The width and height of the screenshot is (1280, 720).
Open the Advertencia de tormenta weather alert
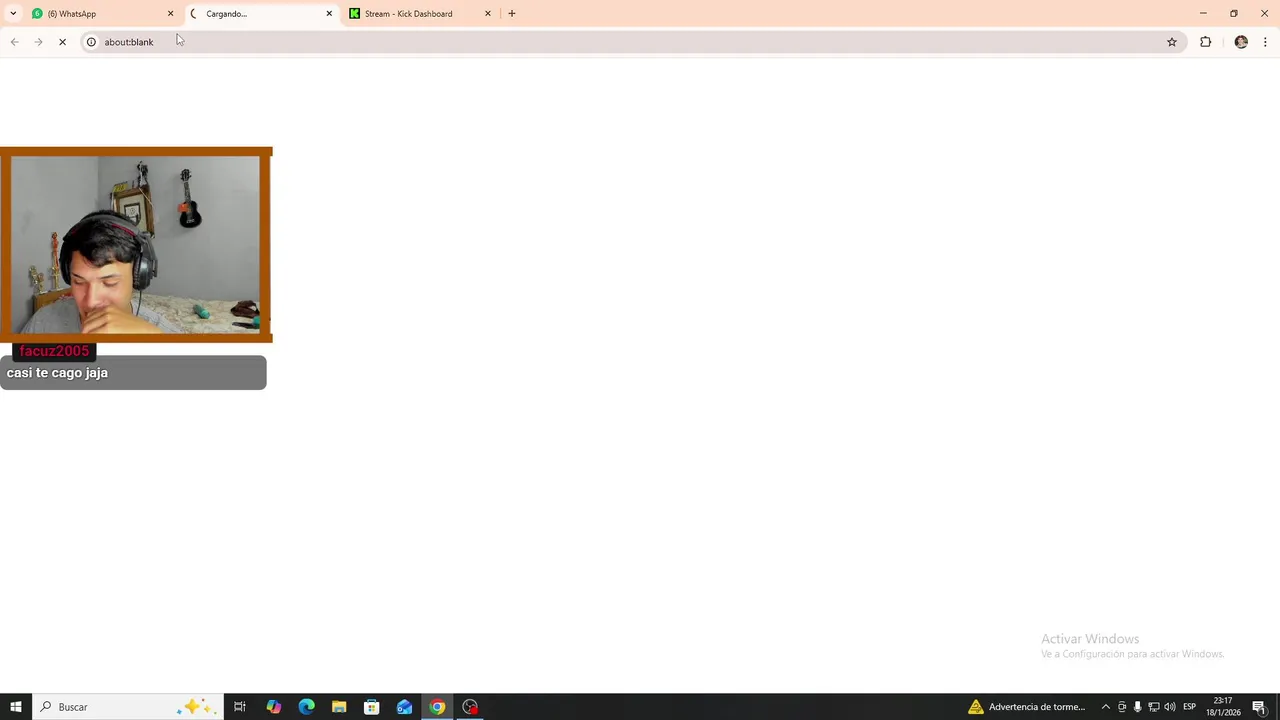[x=1027, y=707]
